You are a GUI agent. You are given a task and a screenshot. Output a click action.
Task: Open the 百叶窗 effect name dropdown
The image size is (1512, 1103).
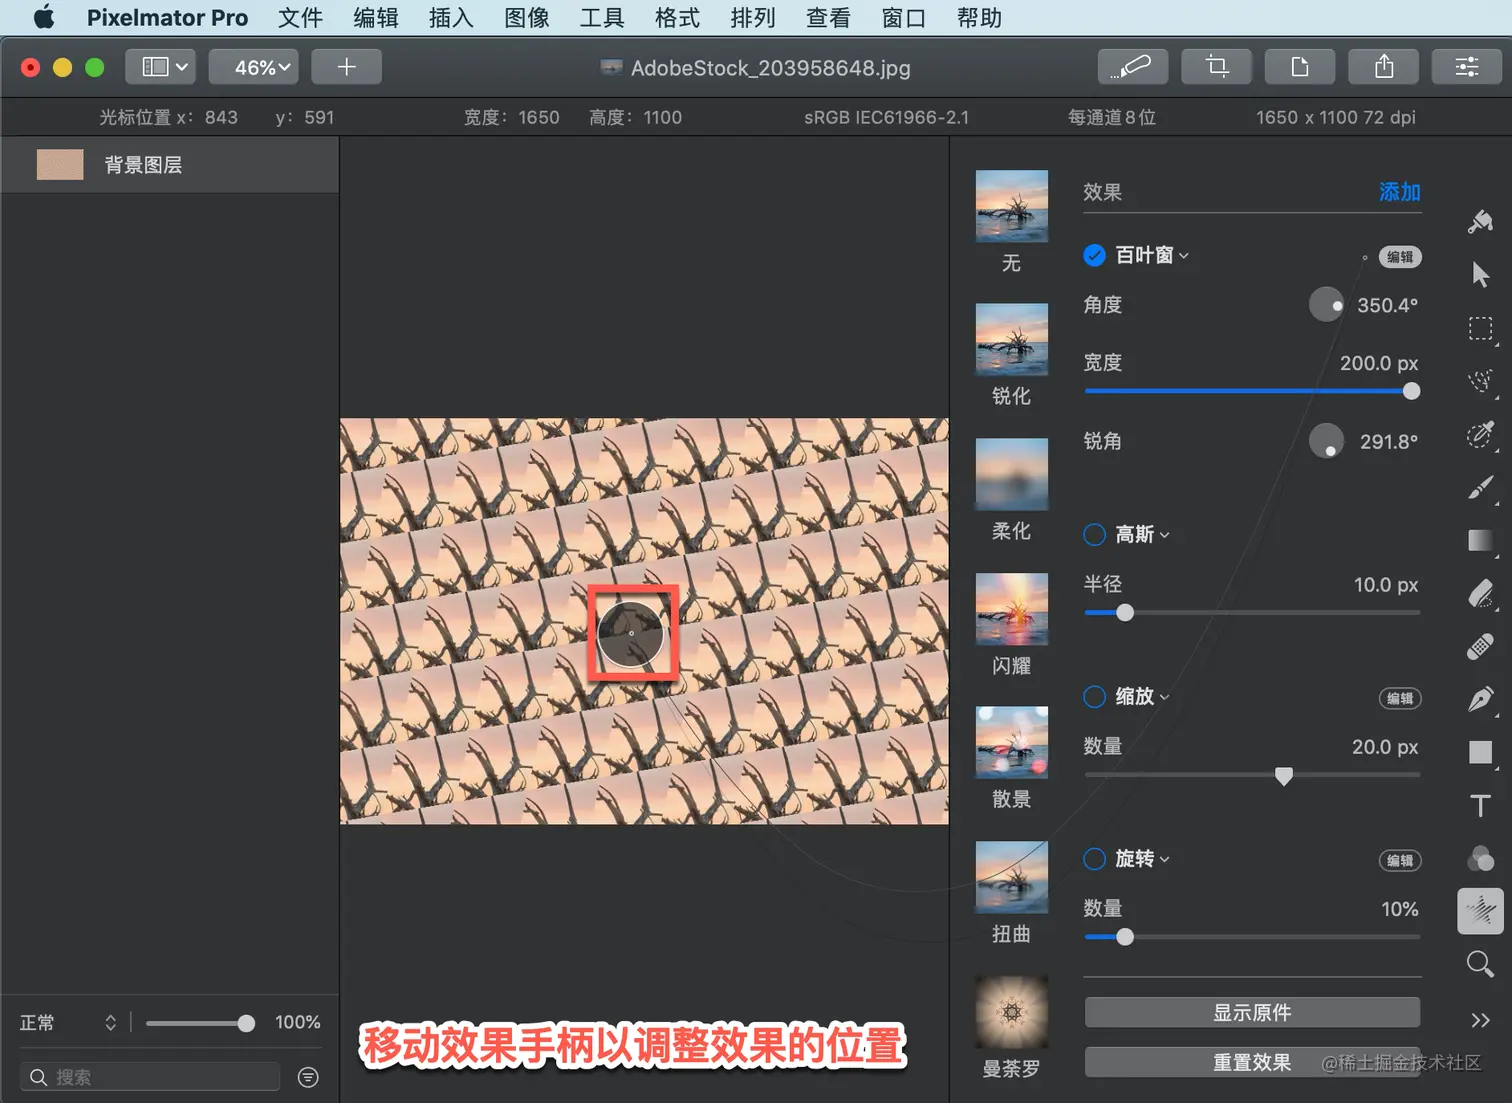point(1152,255)
